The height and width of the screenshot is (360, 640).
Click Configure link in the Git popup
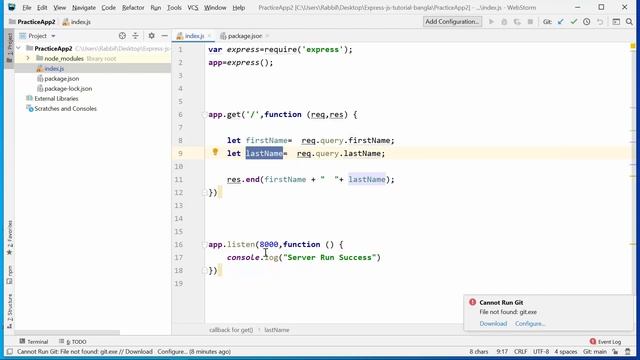pyautogui.click(x=530, y=323)
